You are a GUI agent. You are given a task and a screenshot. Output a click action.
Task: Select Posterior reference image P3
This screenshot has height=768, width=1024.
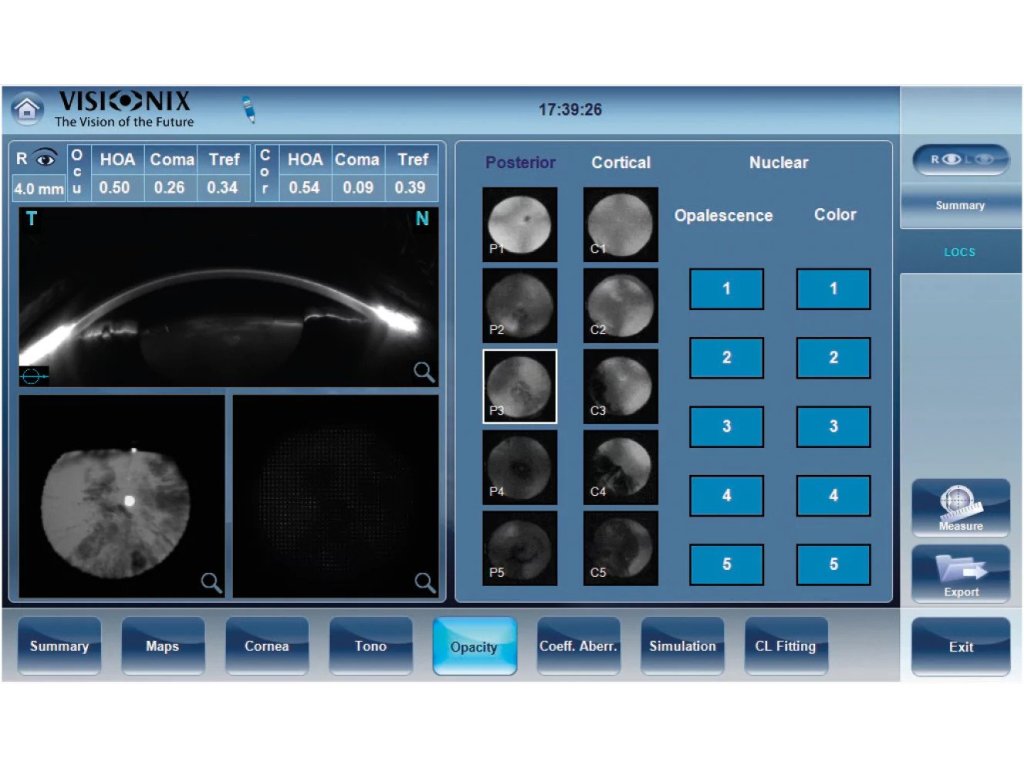click(x=520, y=387)
